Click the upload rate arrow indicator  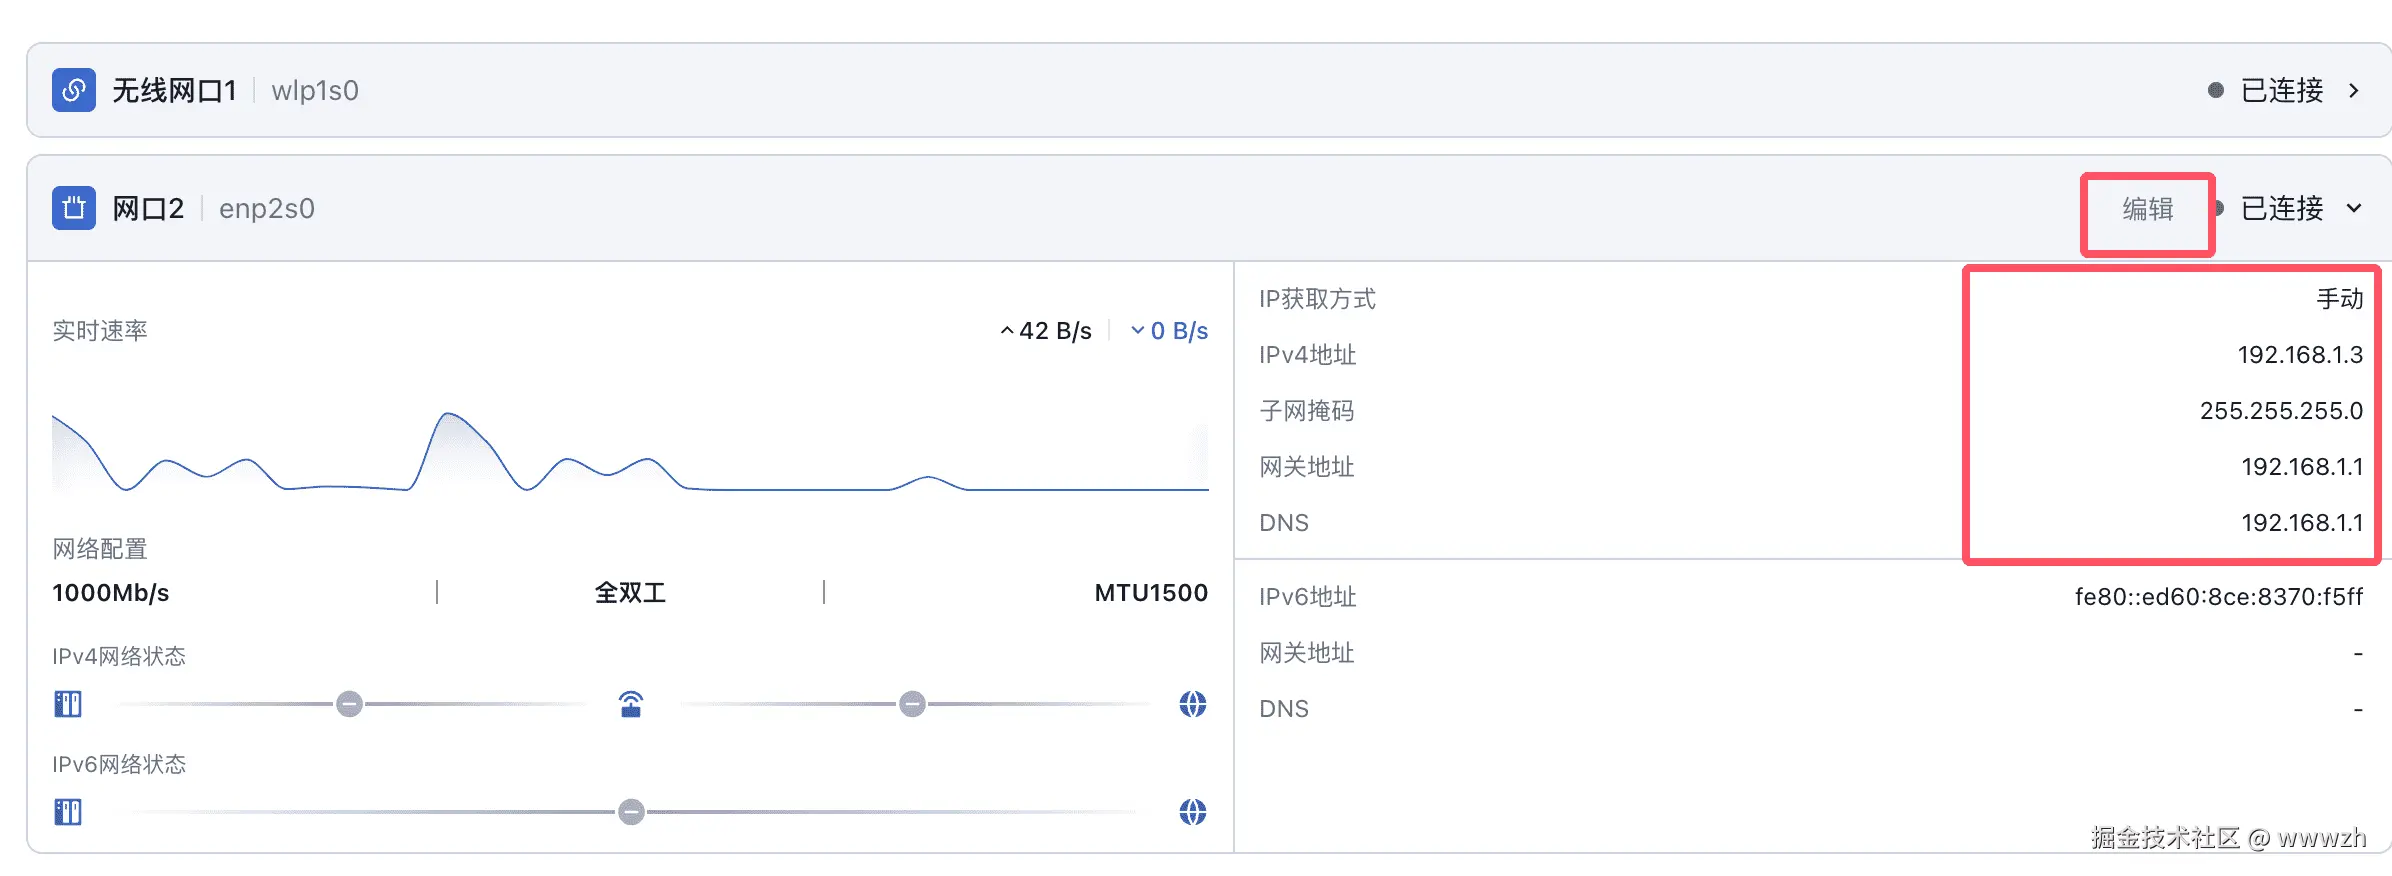[1007, 331]
